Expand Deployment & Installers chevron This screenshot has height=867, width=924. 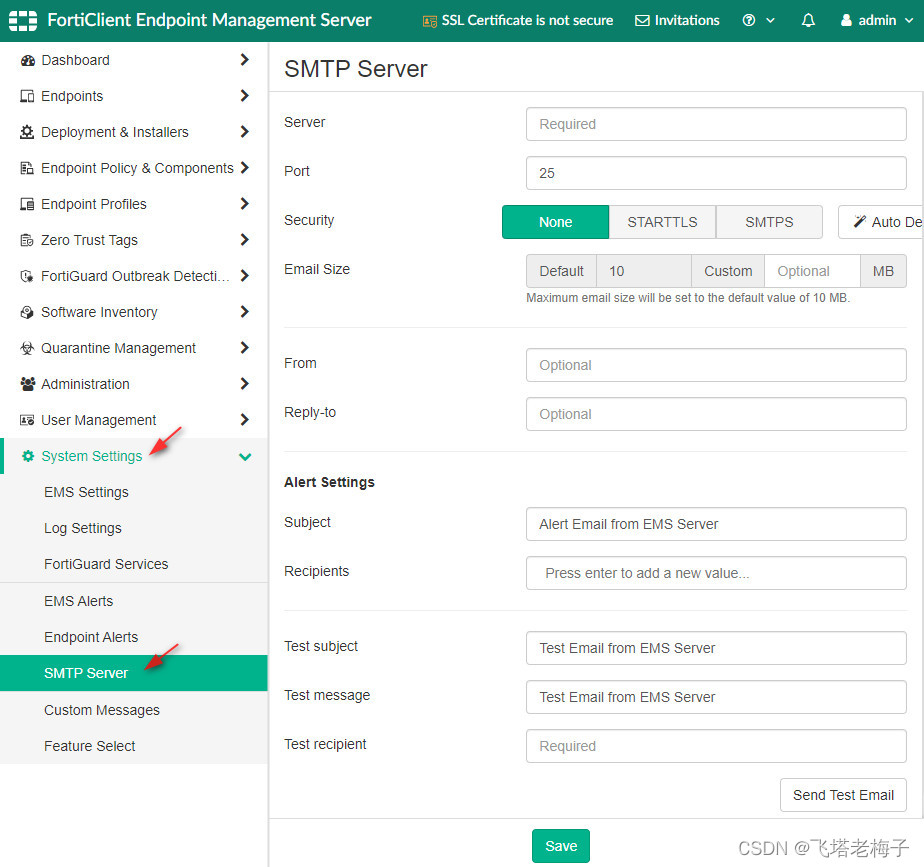245,131
